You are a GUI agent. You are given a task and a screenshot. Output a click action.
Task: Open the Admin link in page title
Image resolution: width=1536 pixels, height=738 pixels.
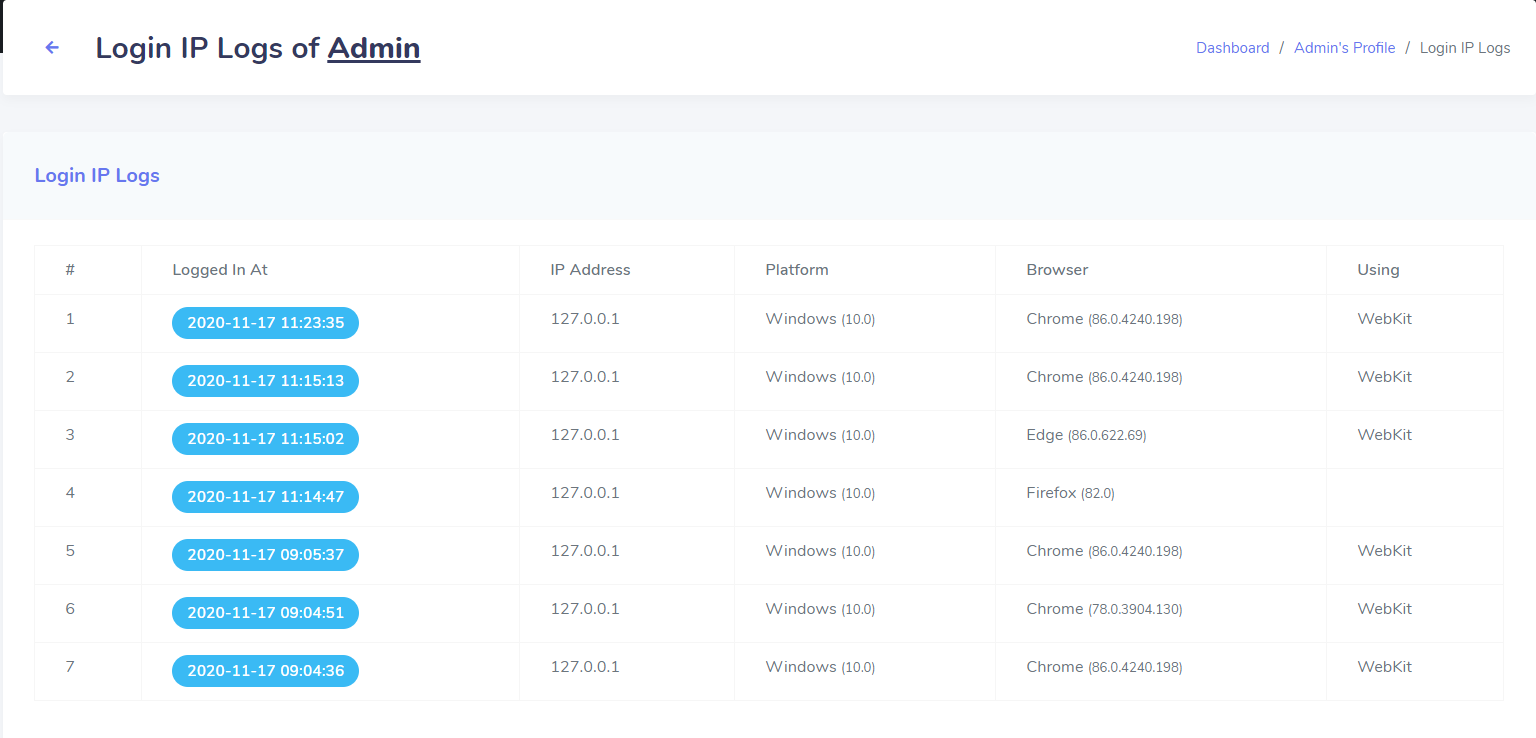pyautogui.click(x=374, y=48)
